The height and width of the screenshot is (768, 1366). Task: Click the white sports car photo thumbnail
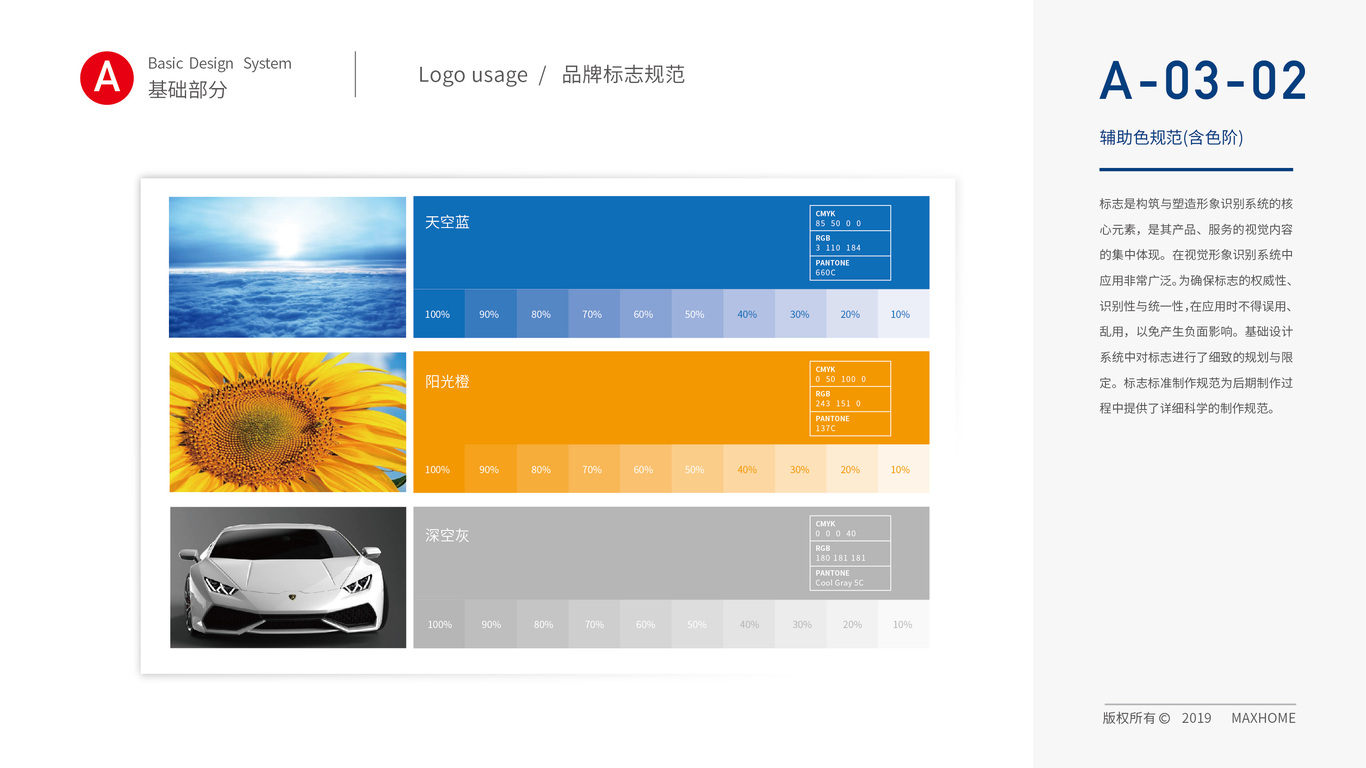click(x=288, y=577)
